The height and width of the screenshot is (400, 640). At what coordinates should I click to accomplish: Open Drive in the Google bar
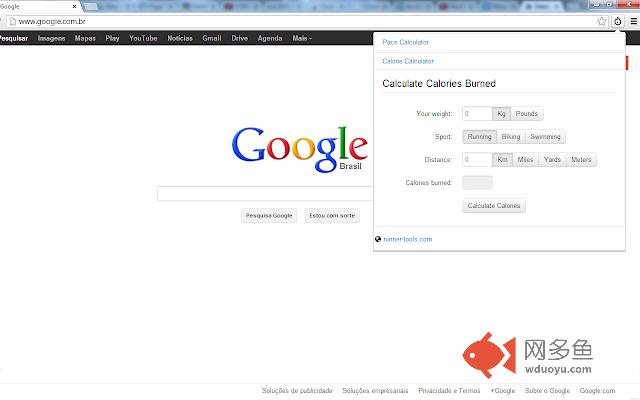pos(240,38)
